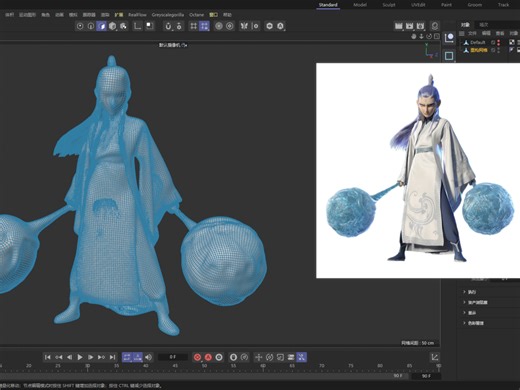Click the viewport zoom arrow icon
The image size is (520, 390).
(x=421, y=36)
